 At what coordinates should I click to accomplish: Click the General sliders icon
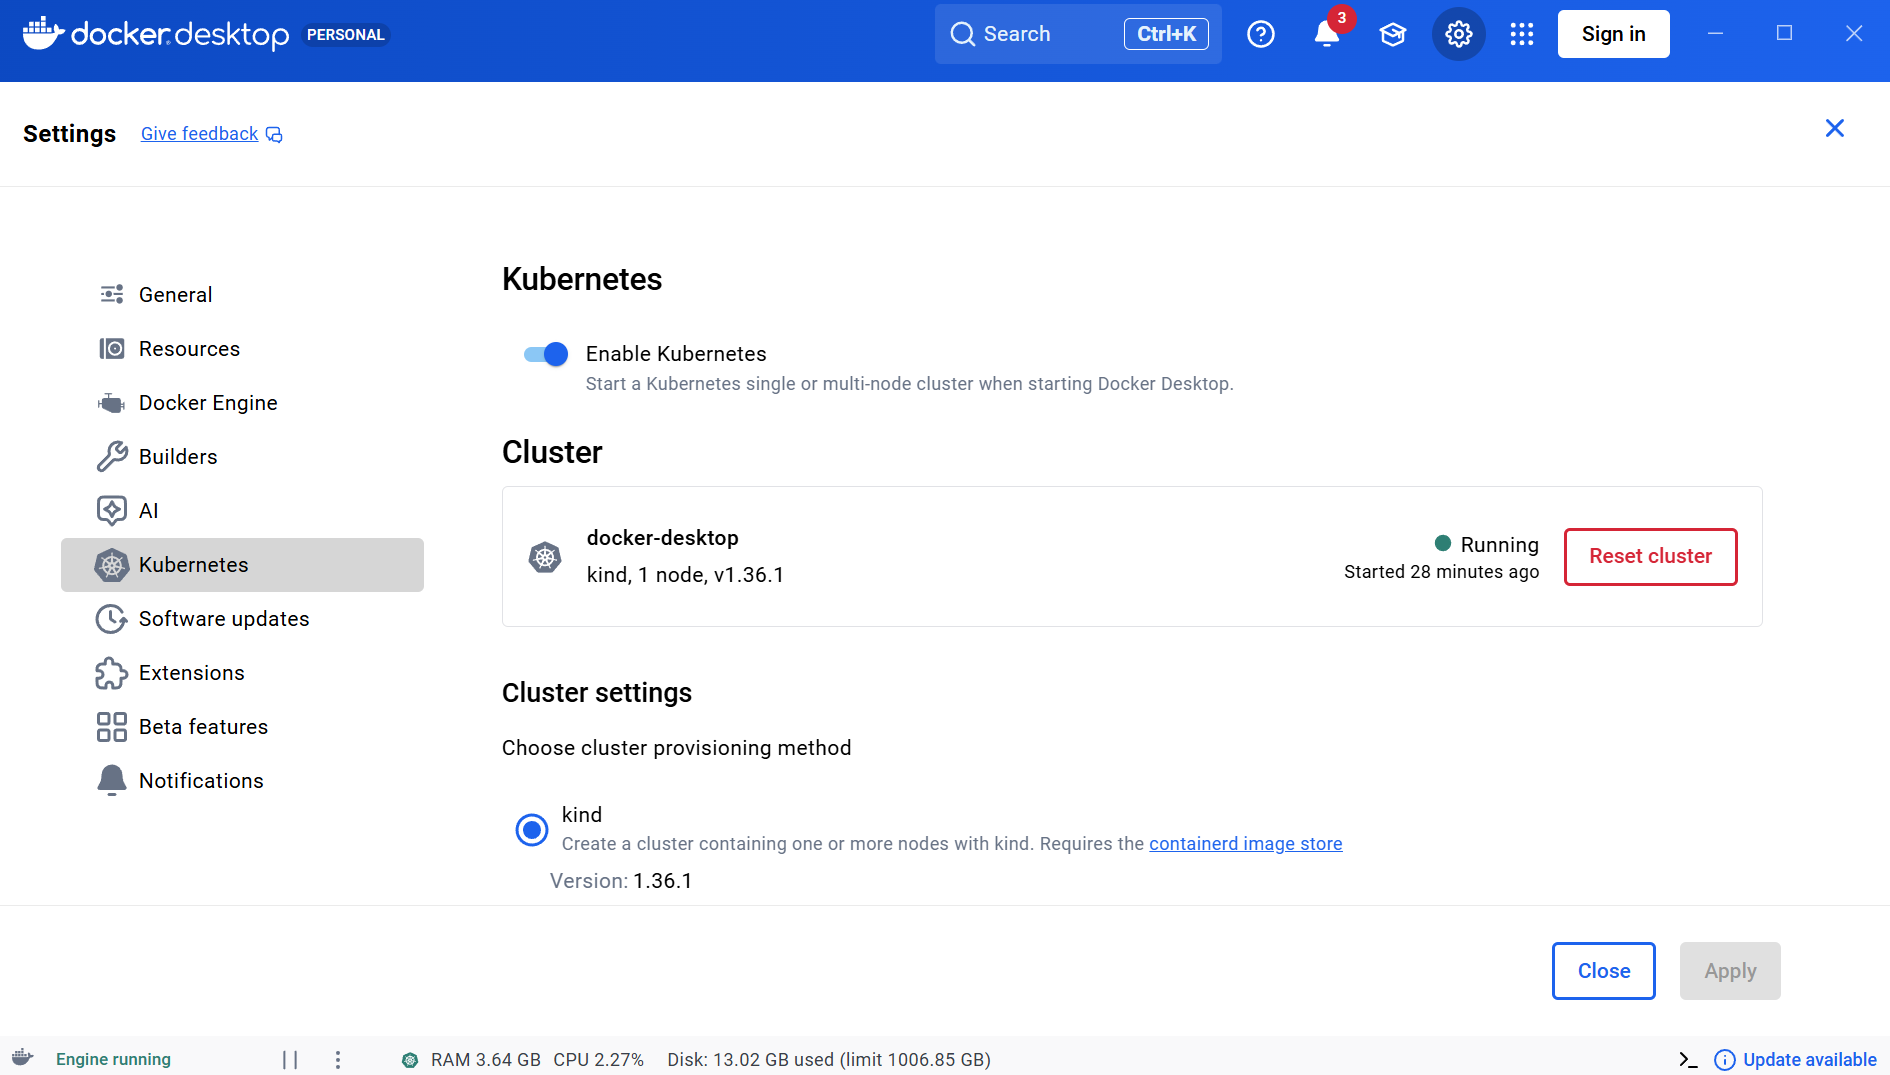[x=112, y=294]
